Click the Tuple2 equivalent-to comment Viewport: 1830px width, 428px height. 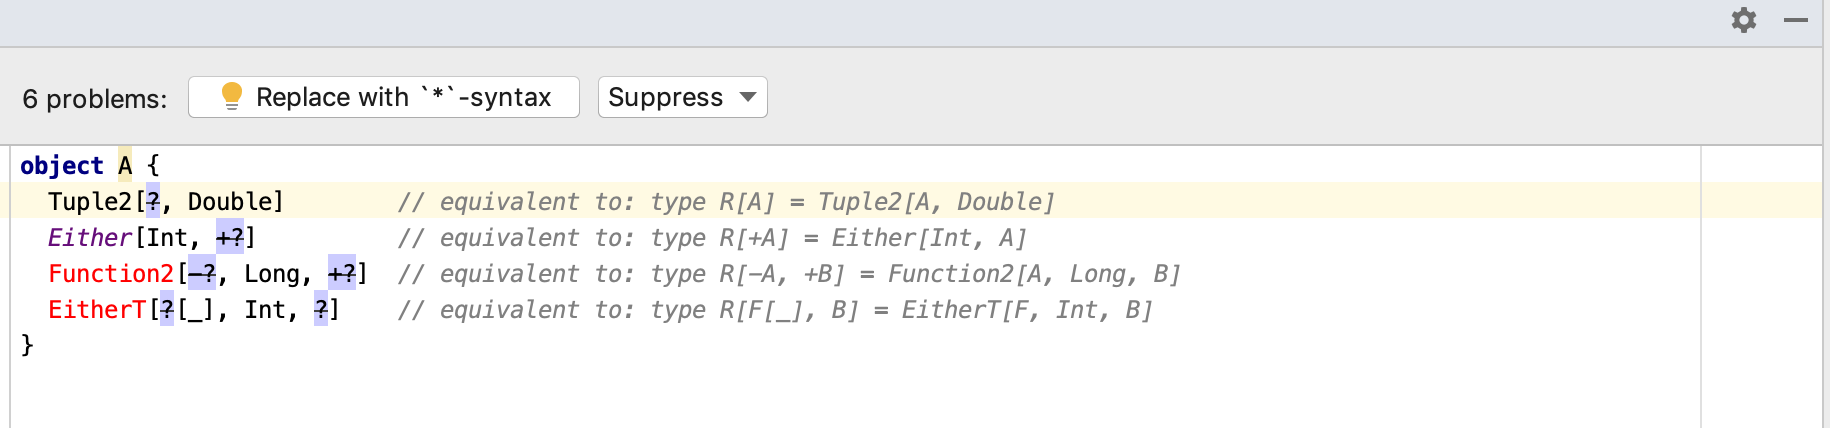coord(726,202)
